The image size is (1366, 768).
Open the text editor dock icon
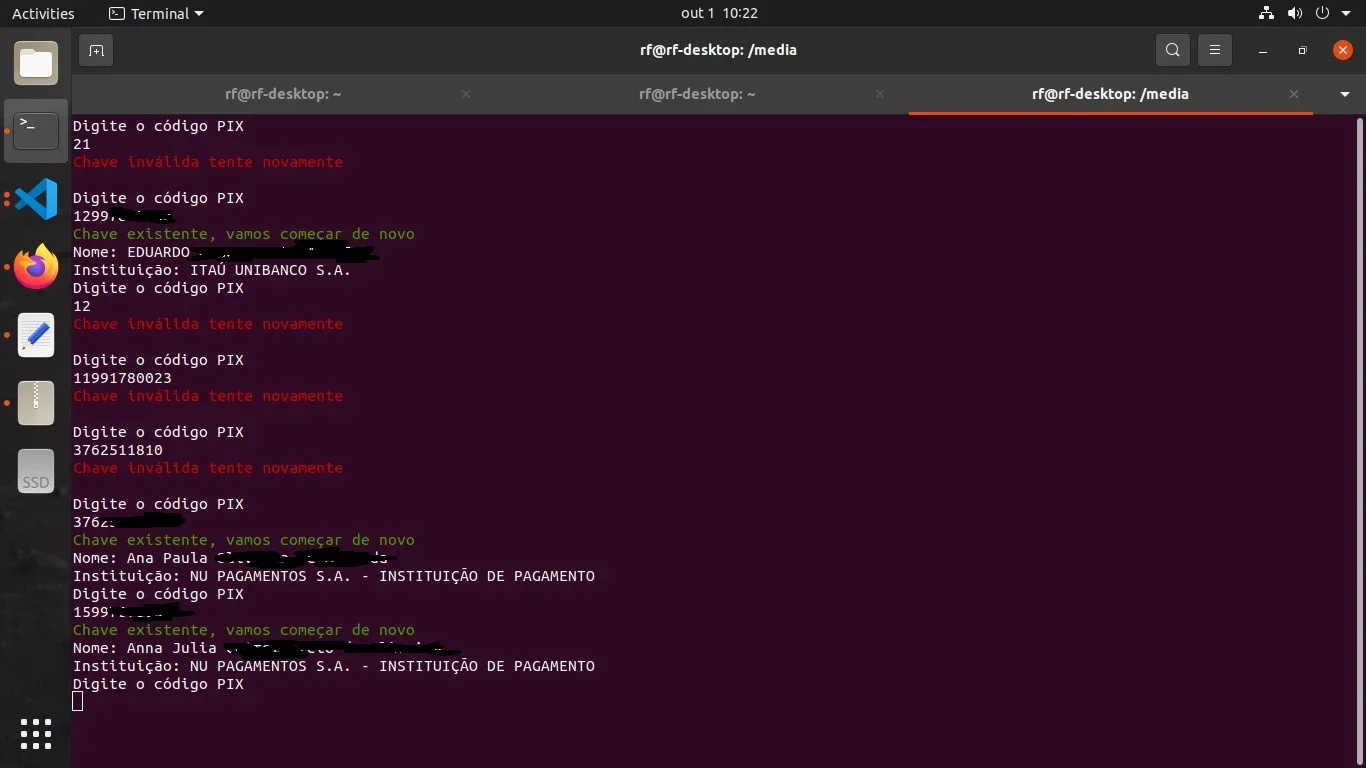tap(36, 335)
